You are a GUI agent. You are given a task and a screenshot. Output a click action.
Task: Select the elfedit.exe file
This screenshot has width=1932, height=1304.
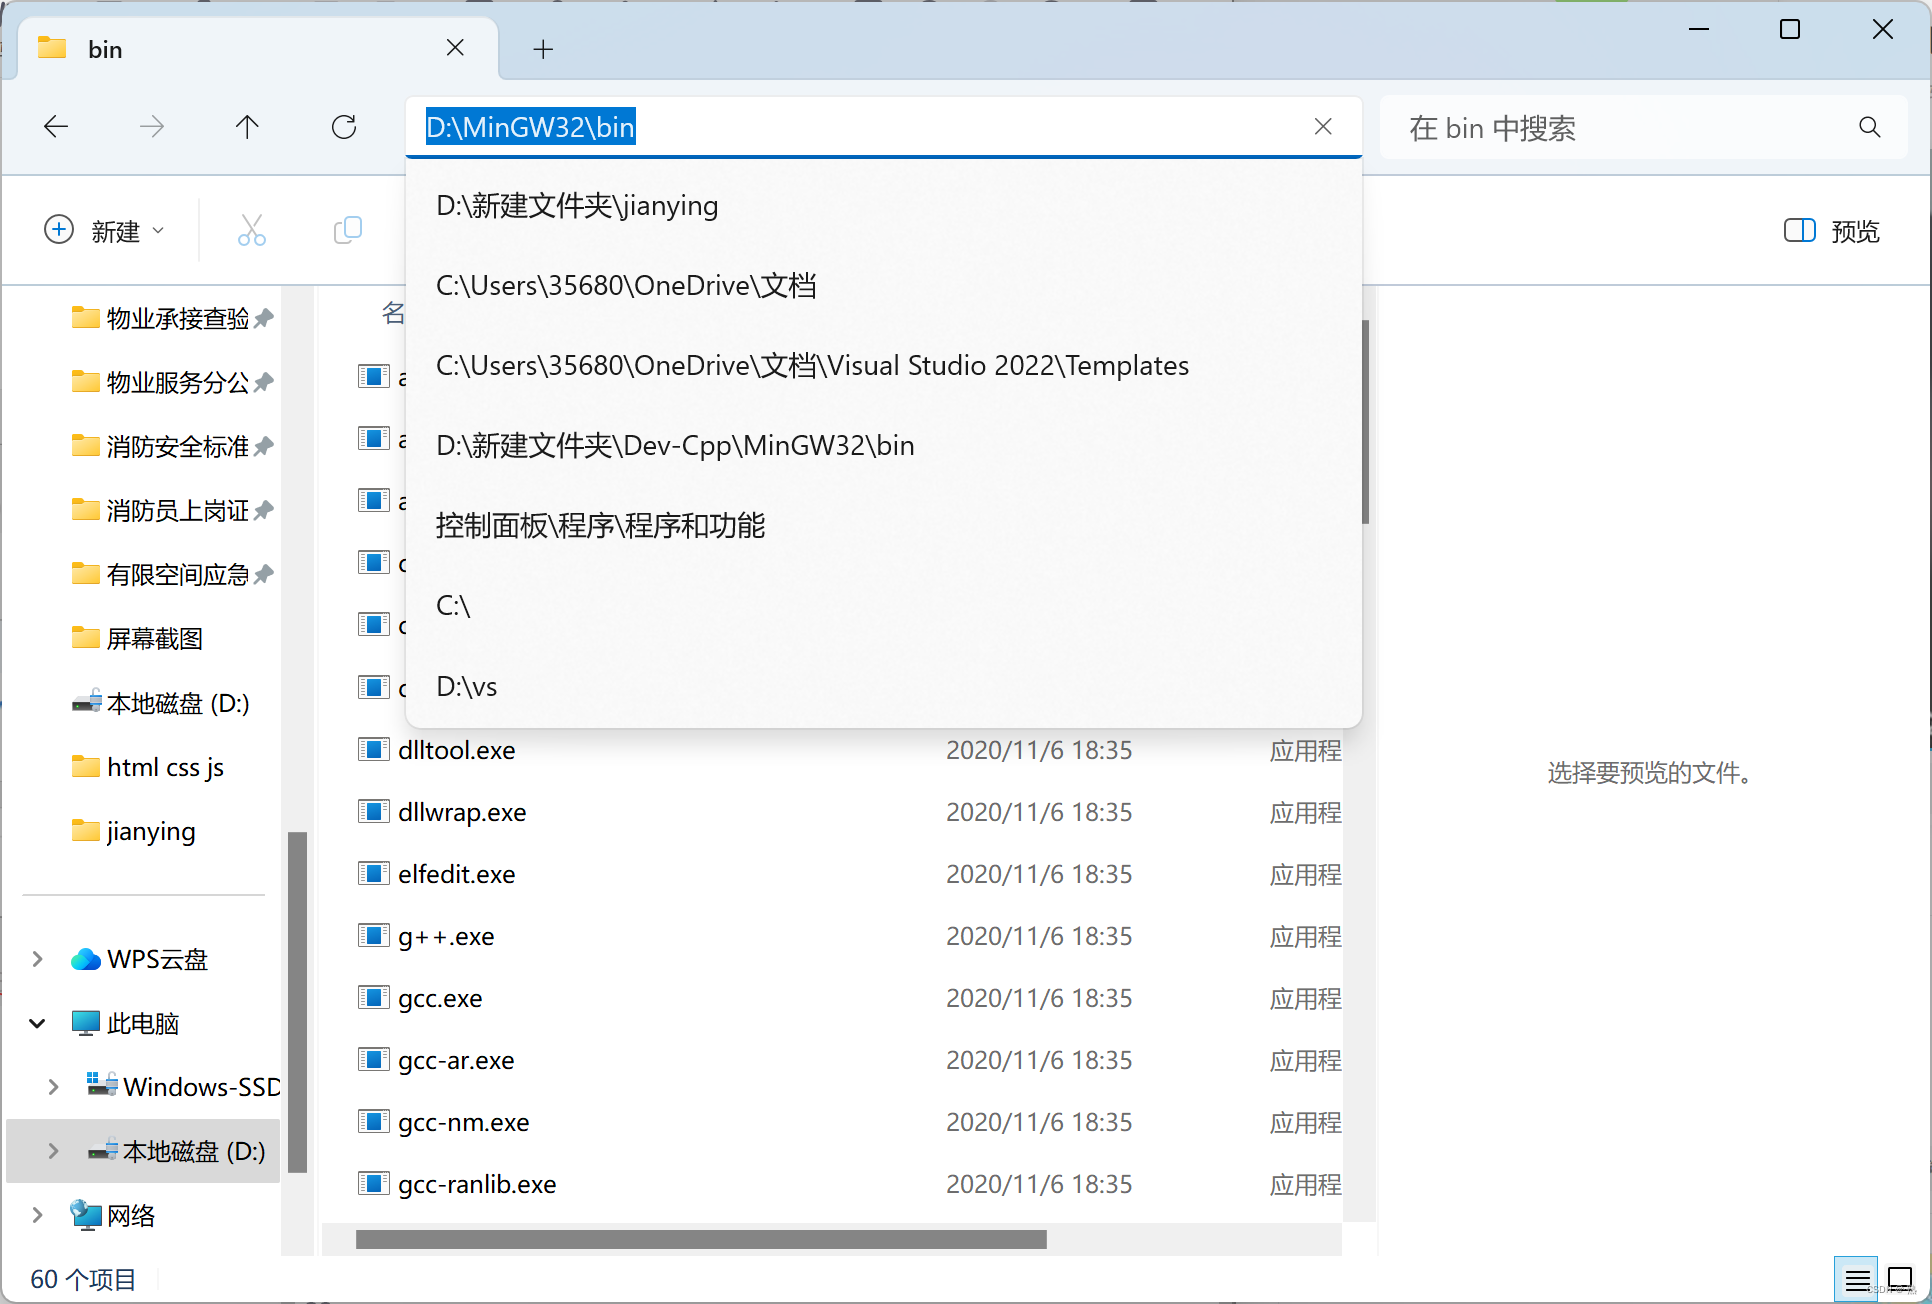[x=456, y=874]
